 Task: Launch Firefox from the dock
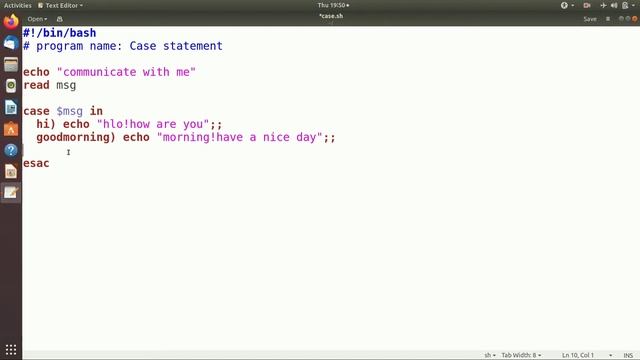tap(11, 21)
